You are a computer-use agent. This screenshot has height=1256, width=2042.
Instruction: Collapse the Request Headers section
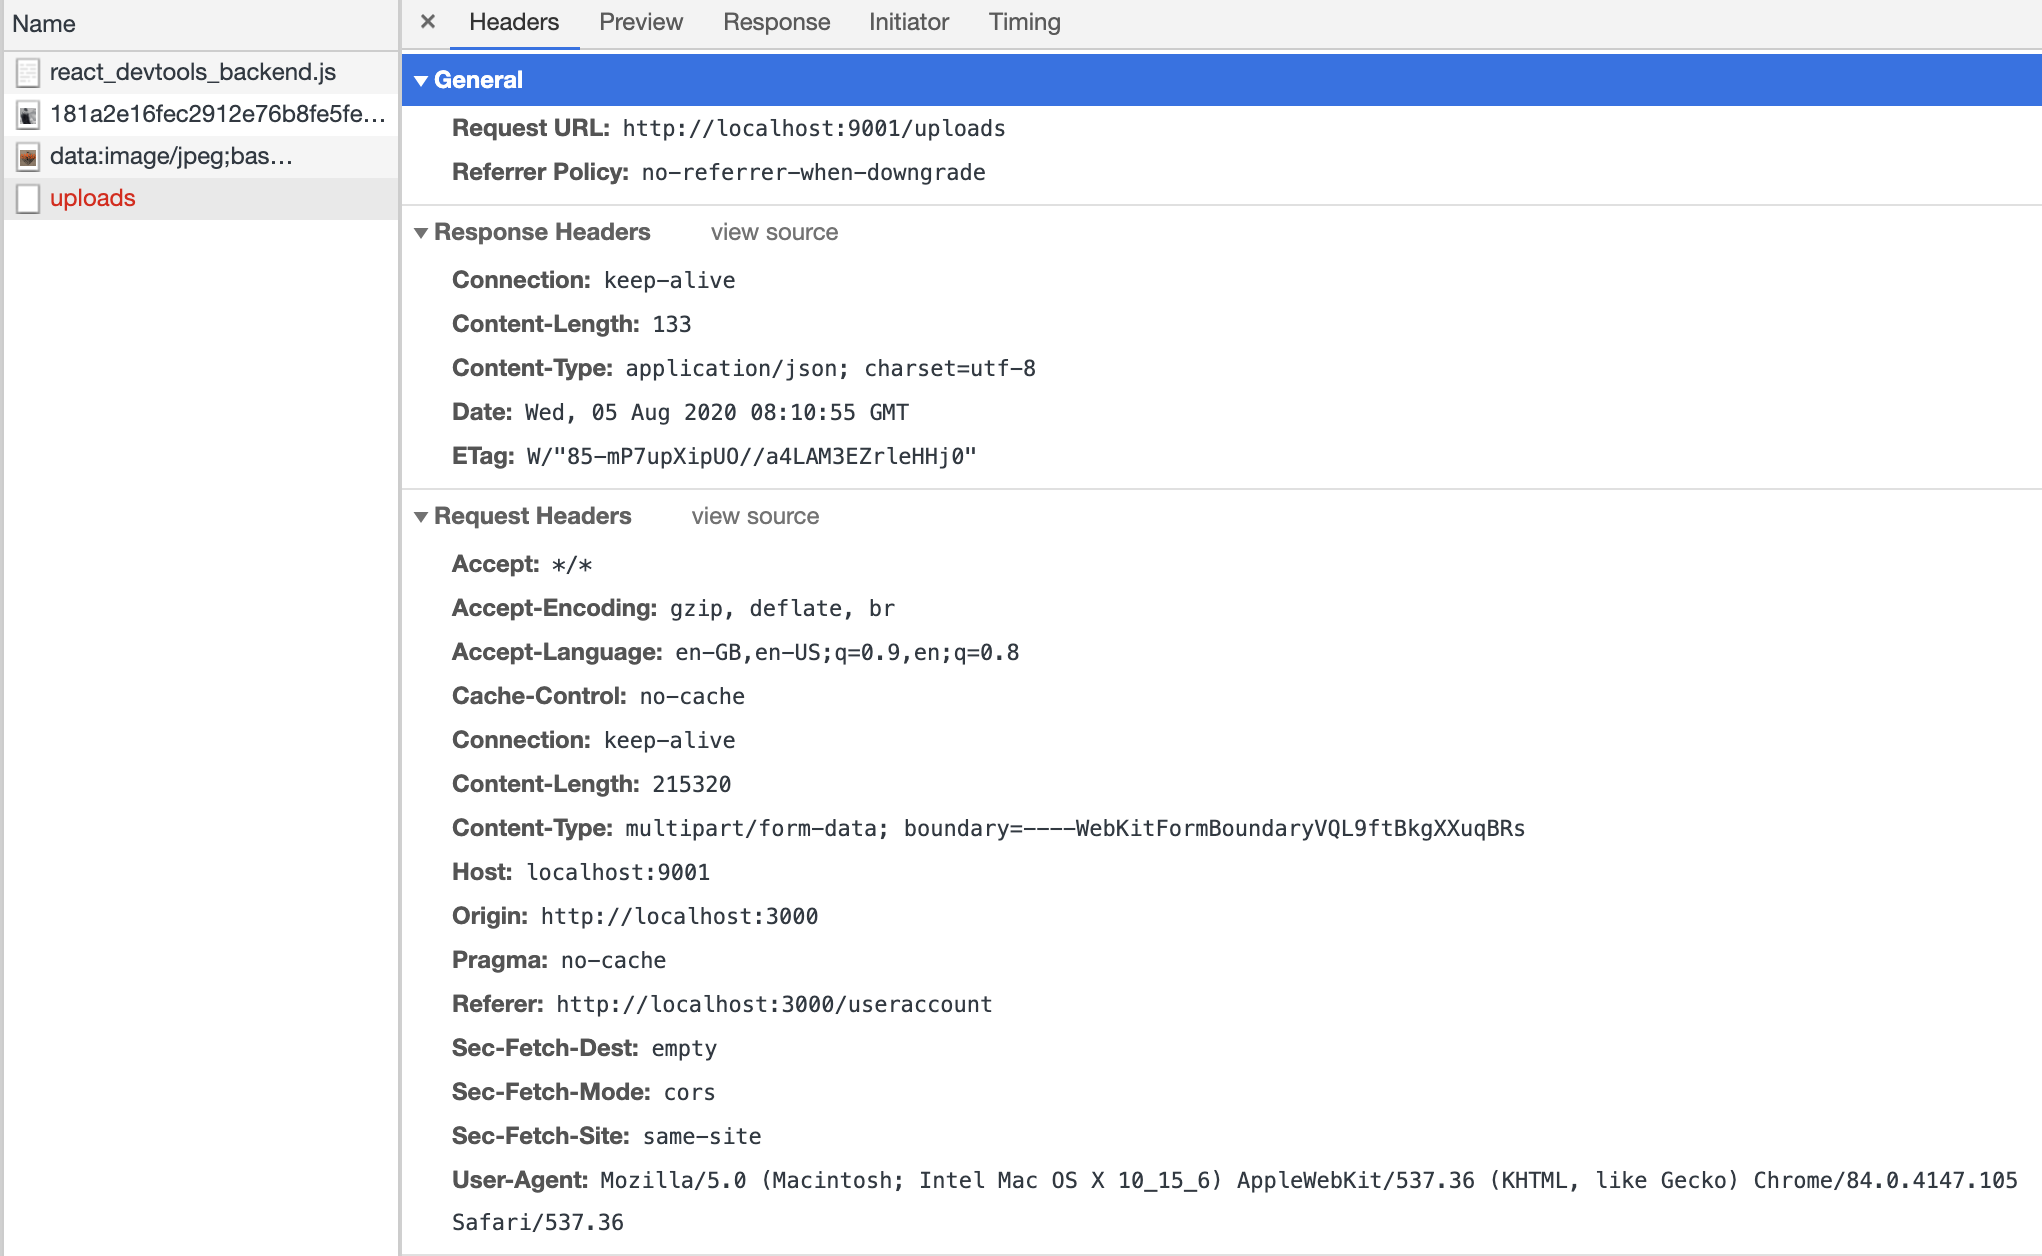[x=421, y=516]
